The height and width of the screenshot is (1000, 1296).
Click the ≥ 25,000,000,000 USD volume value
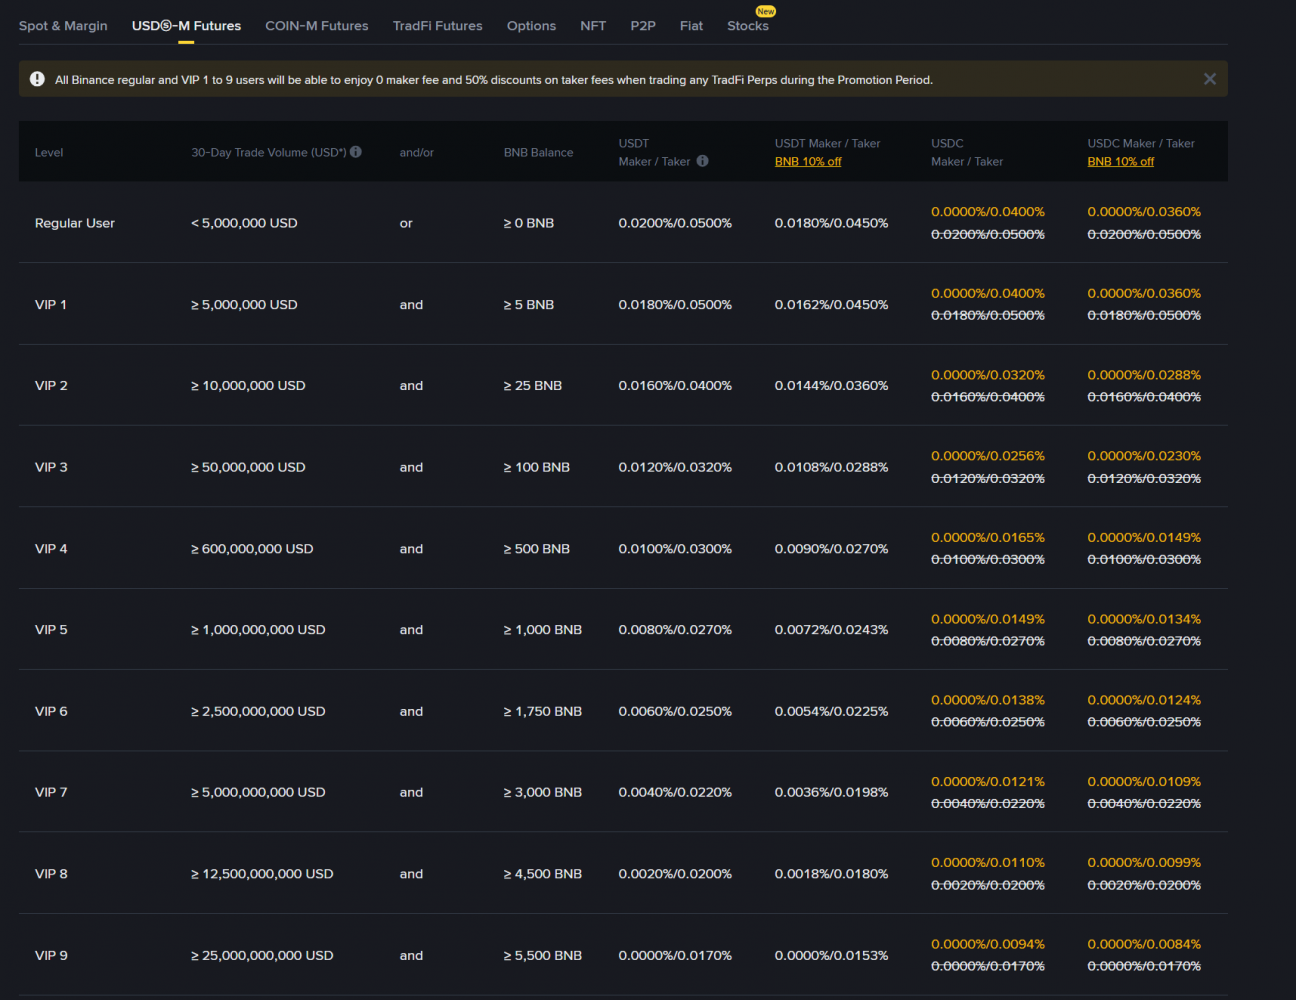pos(262,956)
